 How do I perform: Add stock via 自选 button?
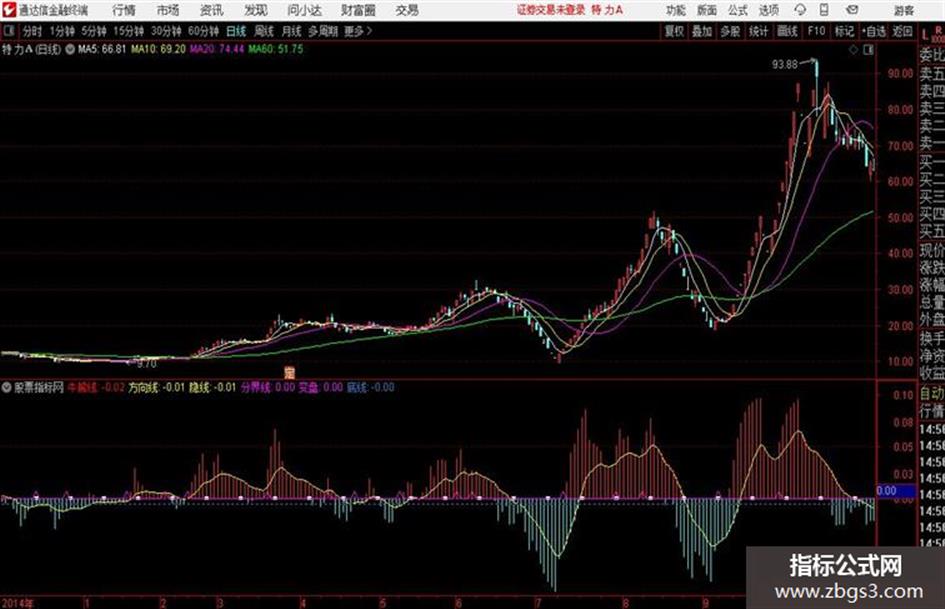click(874, 31)
